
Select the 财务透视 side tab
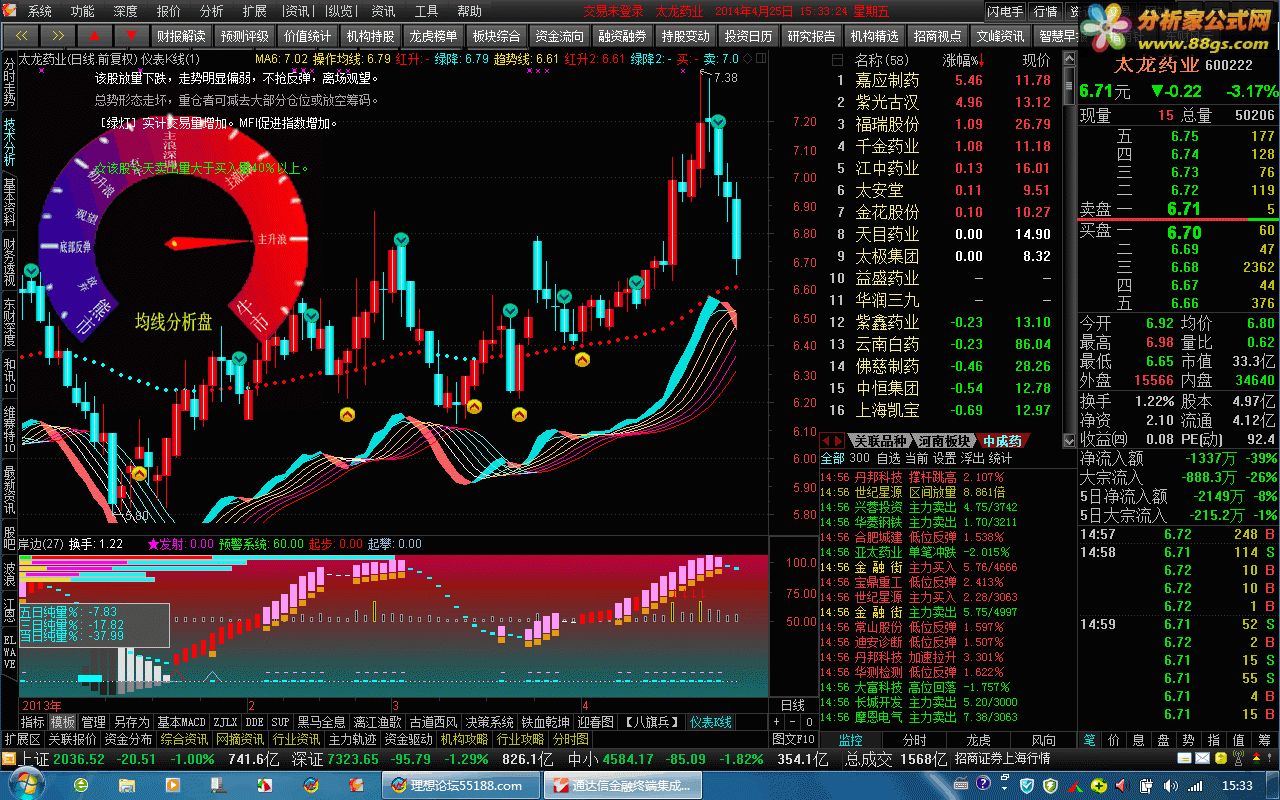pyautogui.click(x=9, y=262)
